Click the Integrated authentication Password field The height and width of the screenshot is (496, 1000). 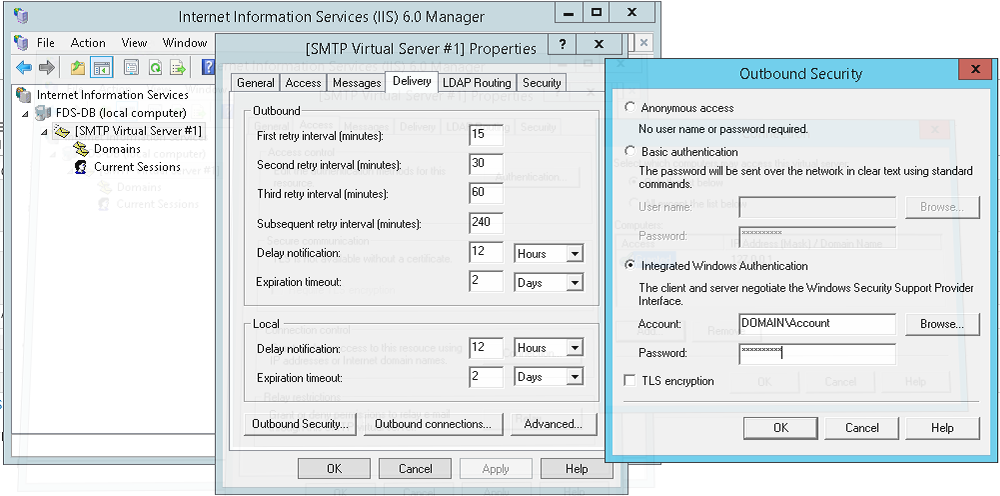click(x=817, y=354)
